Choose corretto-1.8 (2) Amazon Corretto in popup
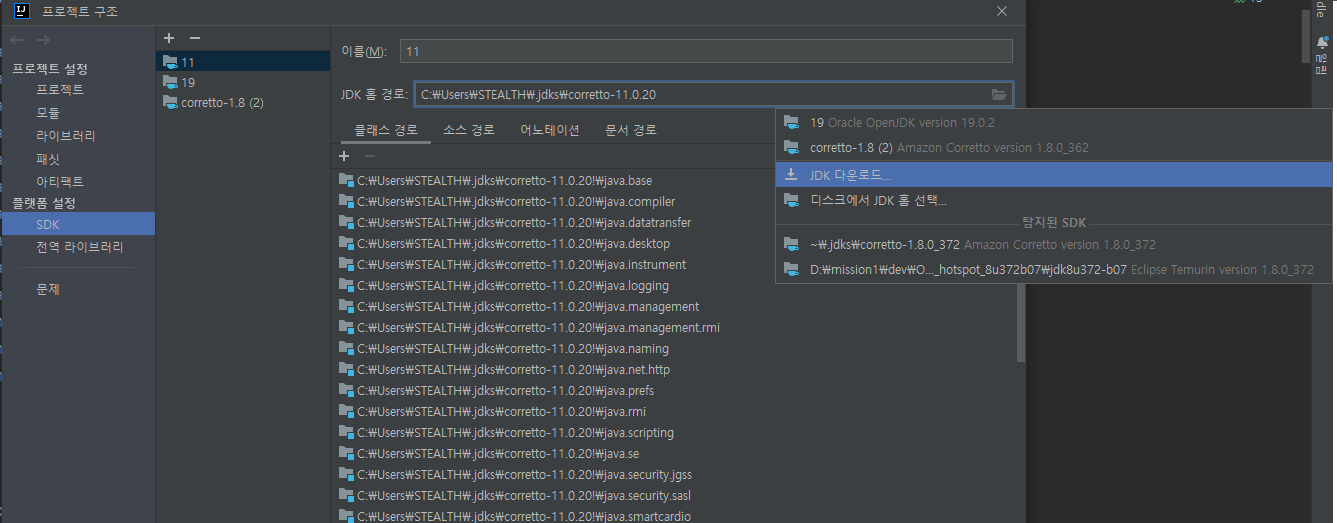The width and height of the screenshot is (1337, 523). point(1054,147)
